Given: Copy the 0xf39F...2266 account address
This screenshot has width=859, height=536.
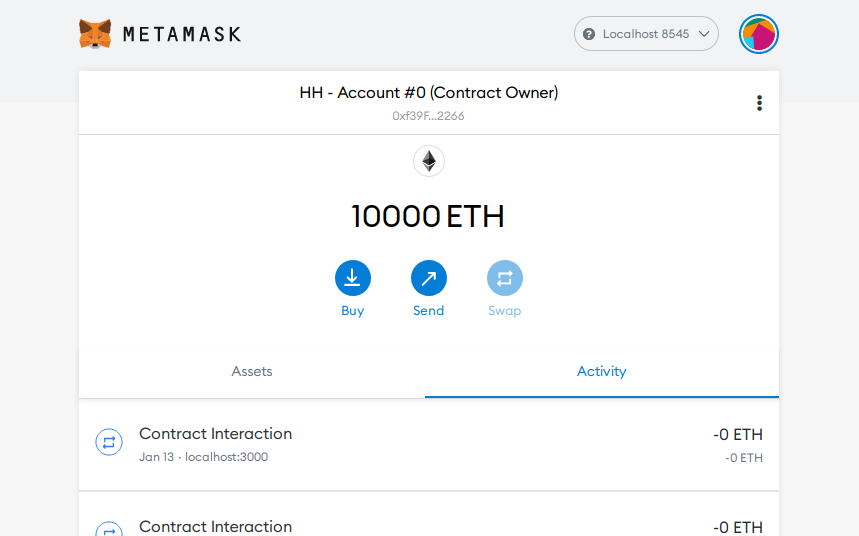Looking at the screenshot, I should (428, 116).
